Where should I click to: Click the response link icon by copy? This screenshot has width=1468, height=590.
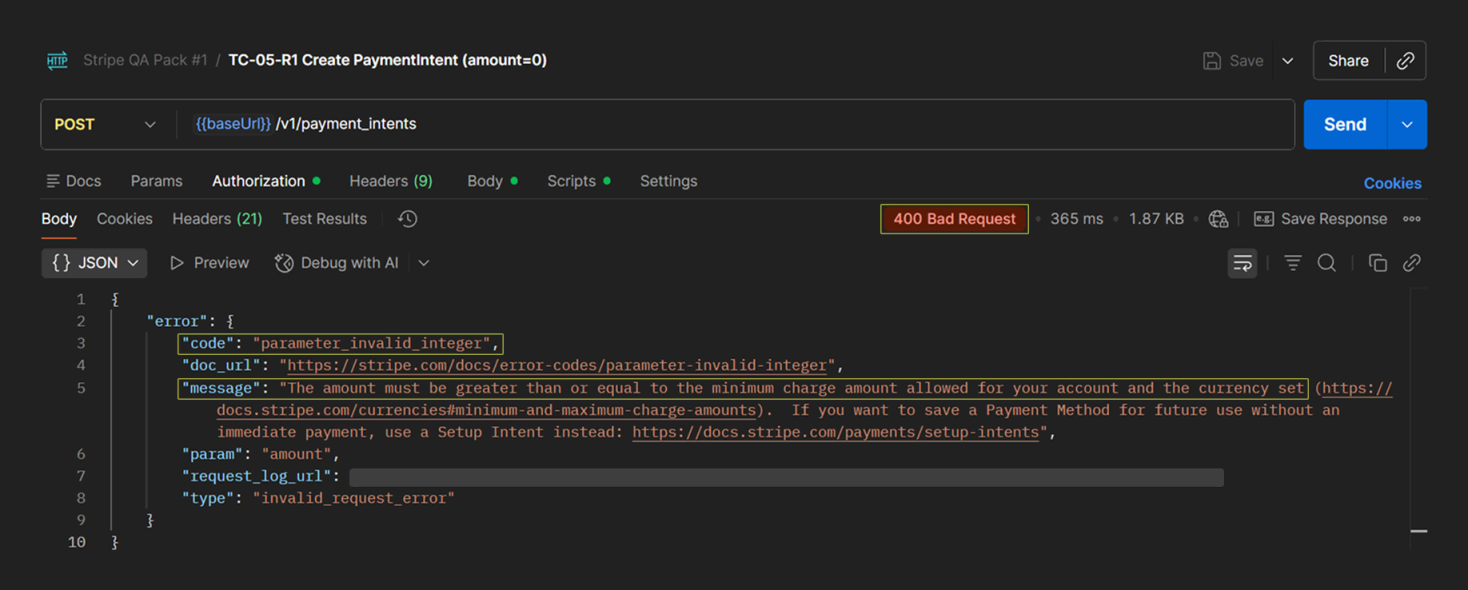[1412, 263]
